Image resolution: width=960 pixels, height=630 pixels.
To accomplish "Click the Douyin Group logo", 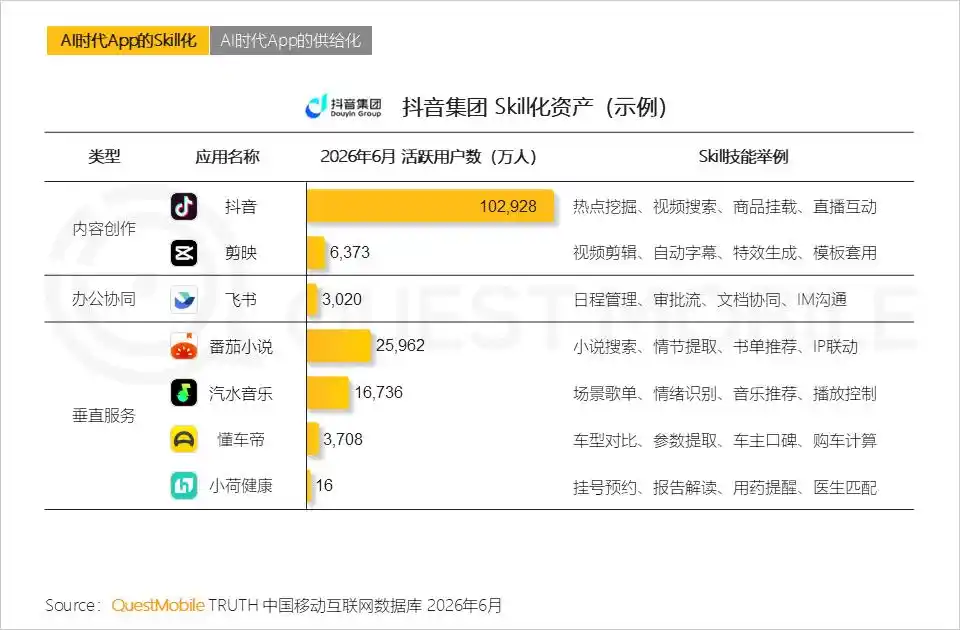I will pos(343,107).
